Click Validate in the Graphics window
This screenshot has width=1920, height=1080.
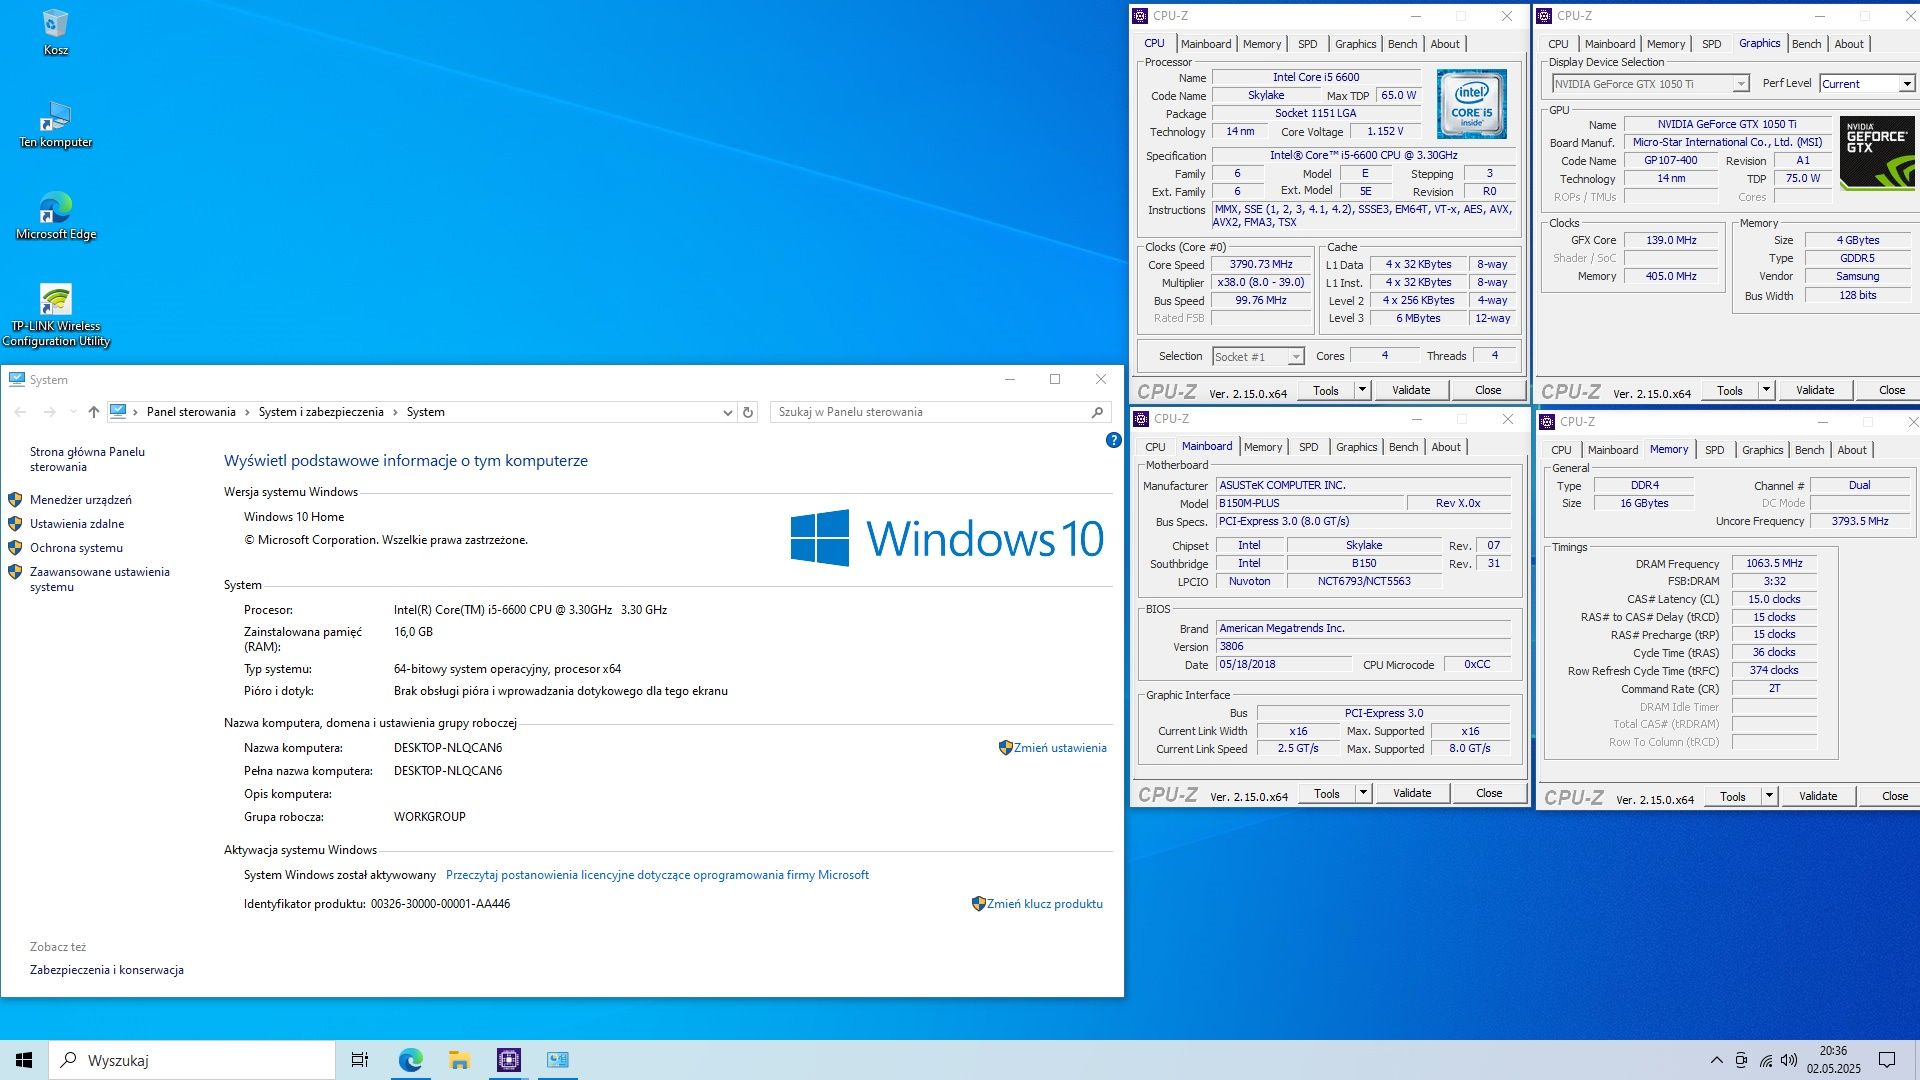coord(1815,390)
